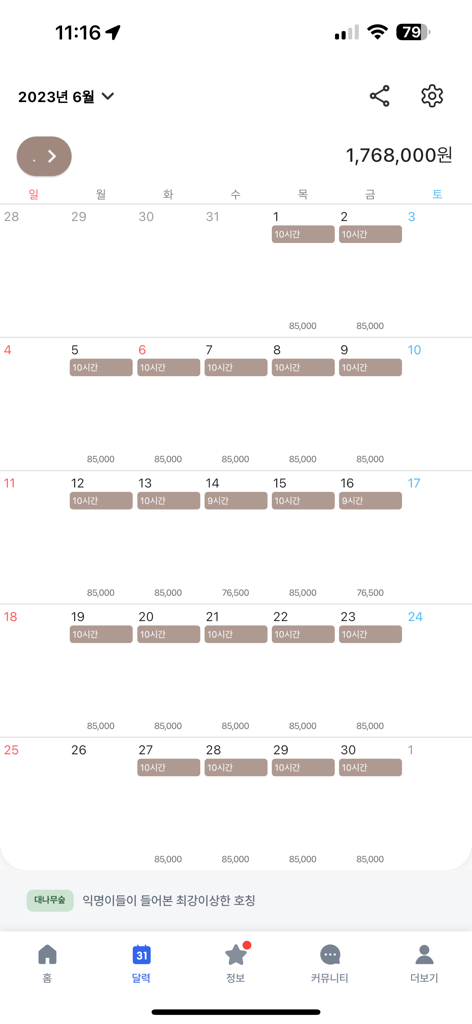Go to Home tab icon
This screenshot has height=1024, width=472.
47,955
